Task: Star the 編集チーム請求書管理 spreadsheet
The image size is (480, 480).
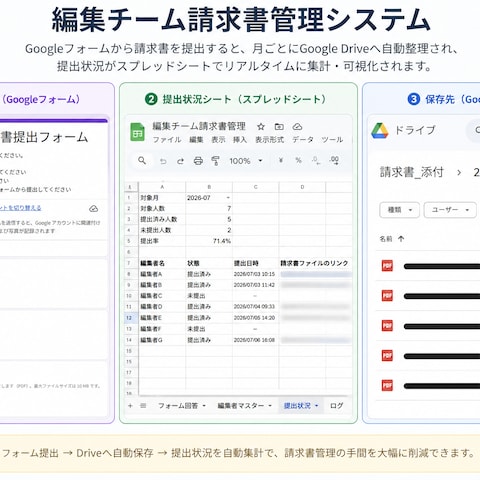Action: [x=261, y=127]
